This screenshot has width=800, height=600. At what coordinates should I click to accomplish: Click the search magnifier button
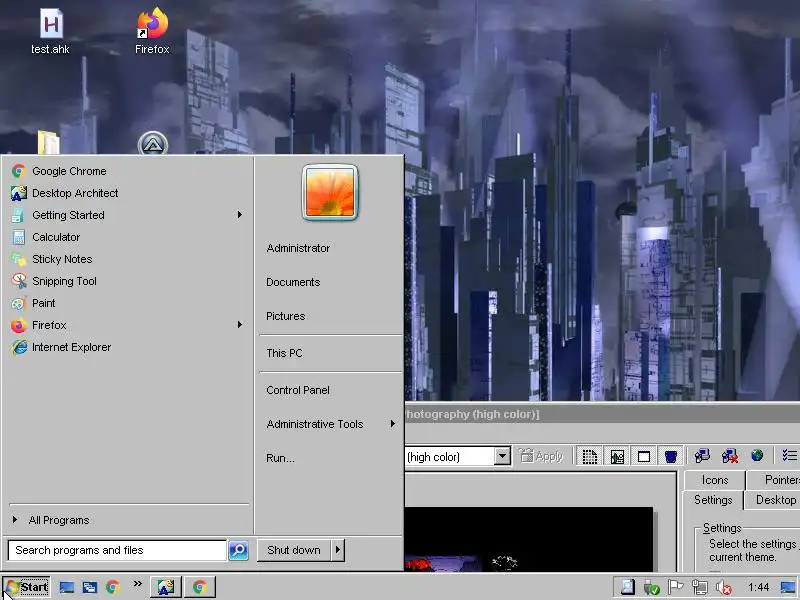[238, 550]
